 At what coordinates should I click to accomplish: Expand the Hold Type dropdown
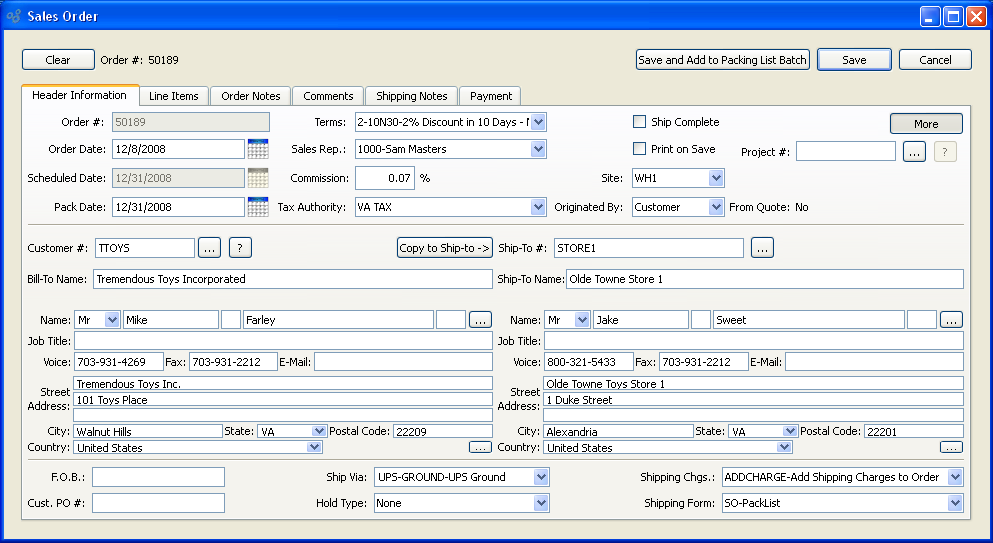pos(541,503)
